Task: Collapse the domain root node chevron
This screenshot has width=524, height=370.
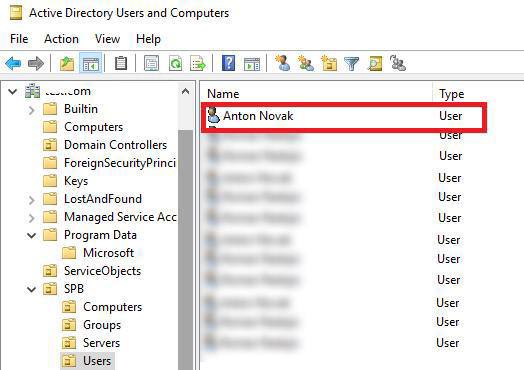Action: pyautogui.click(x=13, y=91)
